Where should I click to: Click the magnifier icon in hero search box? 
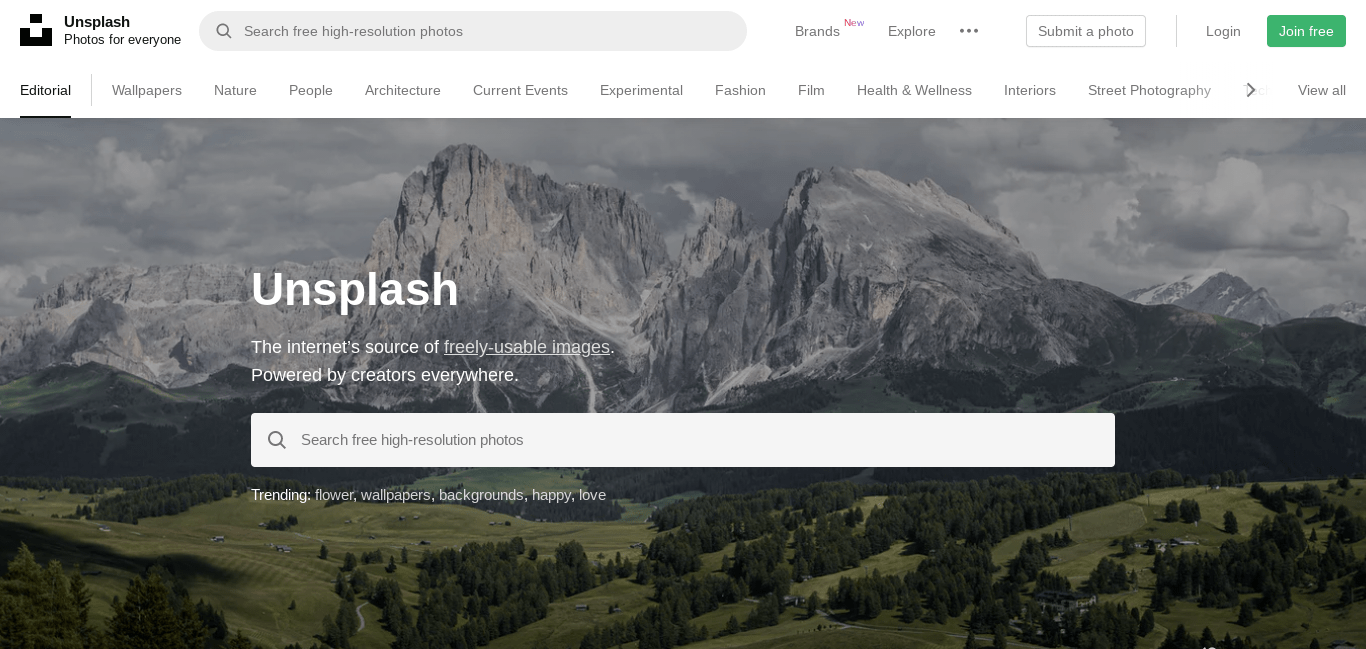[277, 440]
